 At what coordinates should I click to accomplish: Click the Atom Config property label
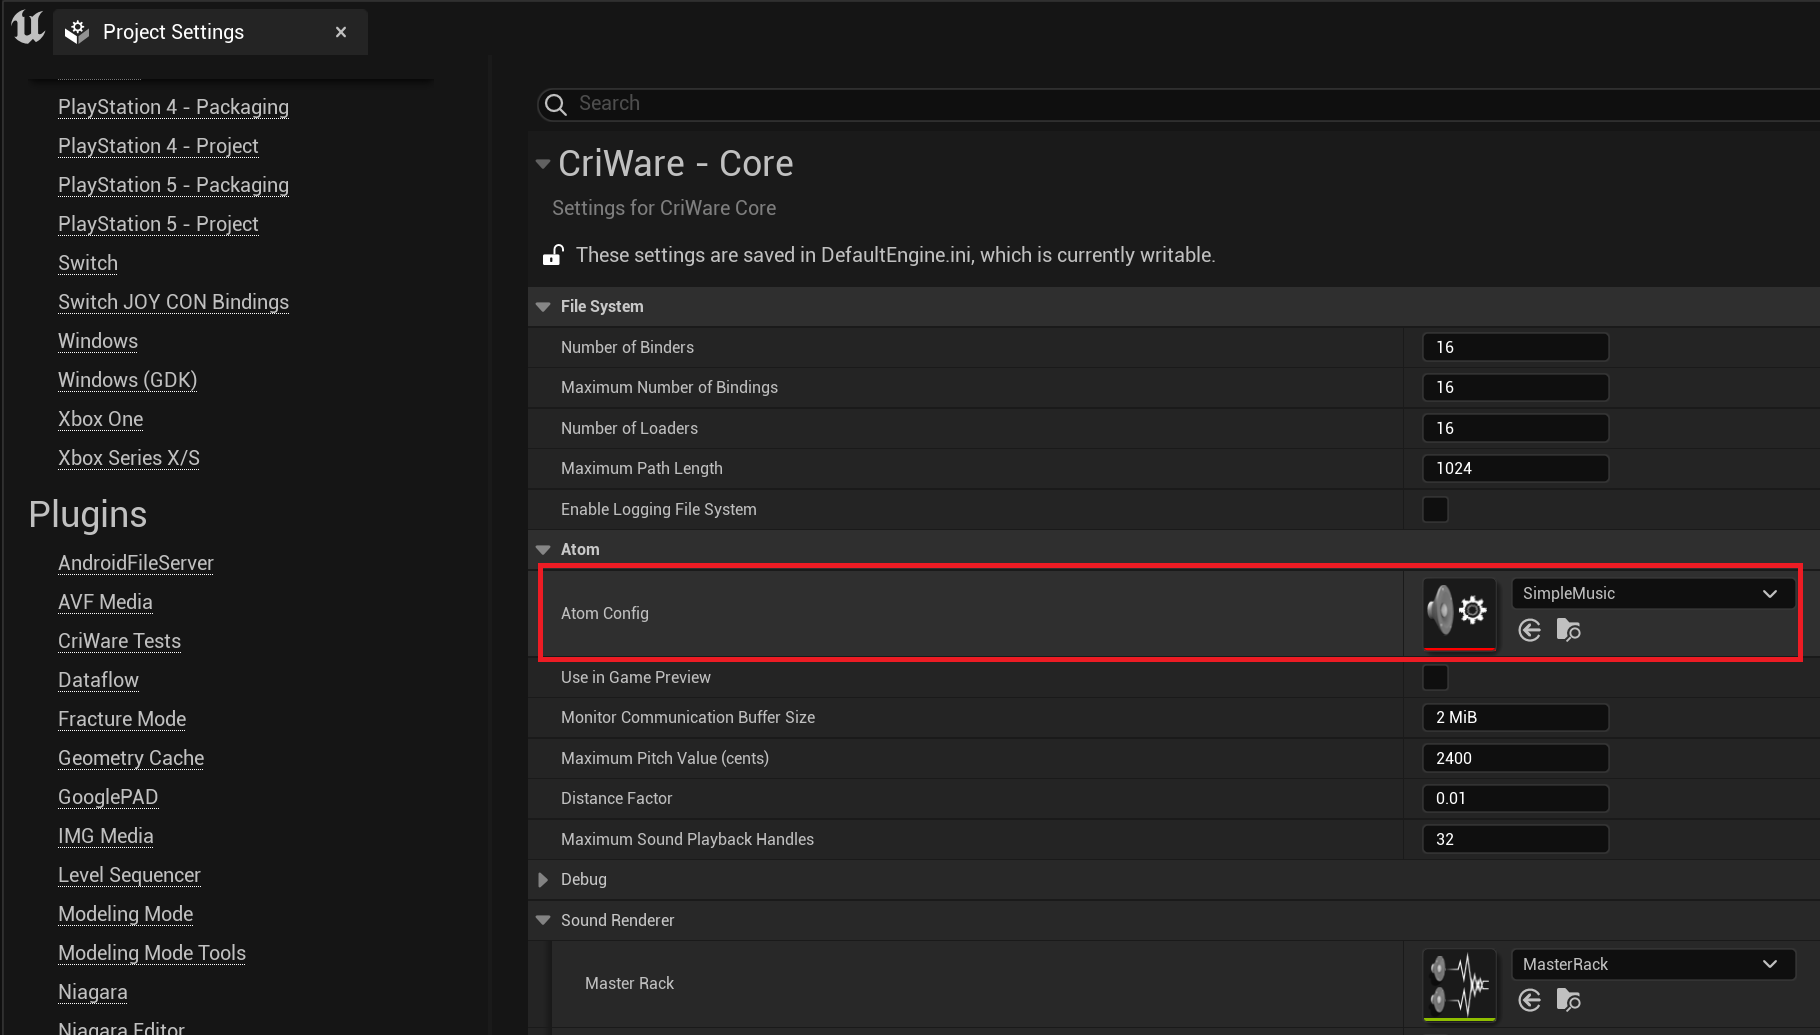tap(605, 613)
